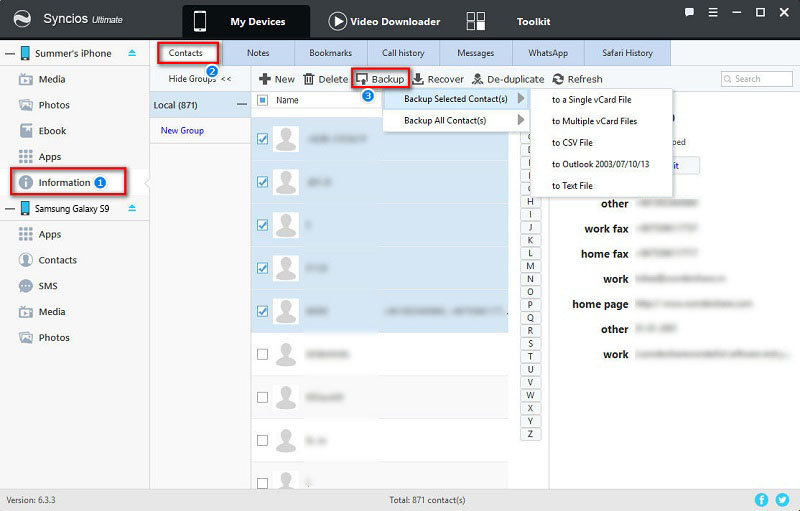Expand Backup All Contact(s) submenu
Screen dimensions: 800x511
[x=455, y=120]
